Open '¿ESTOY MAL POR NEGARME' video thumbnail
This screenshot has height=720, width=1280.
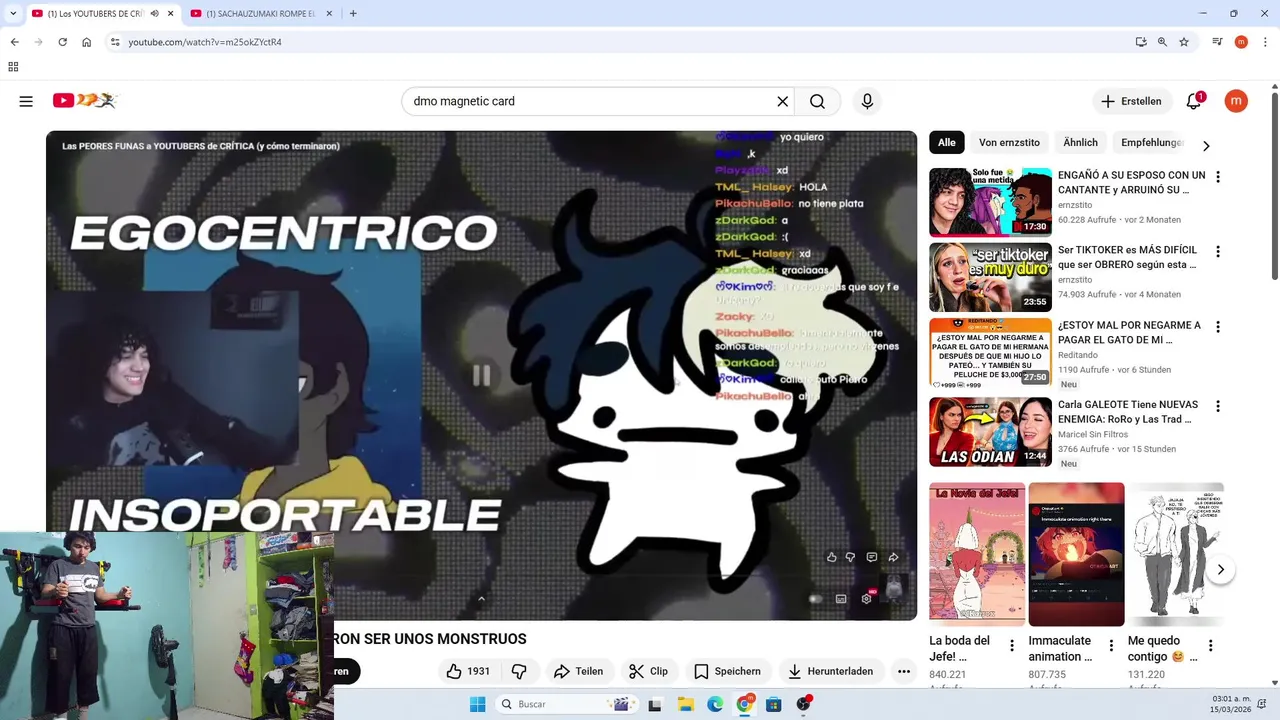click(990, 353)
